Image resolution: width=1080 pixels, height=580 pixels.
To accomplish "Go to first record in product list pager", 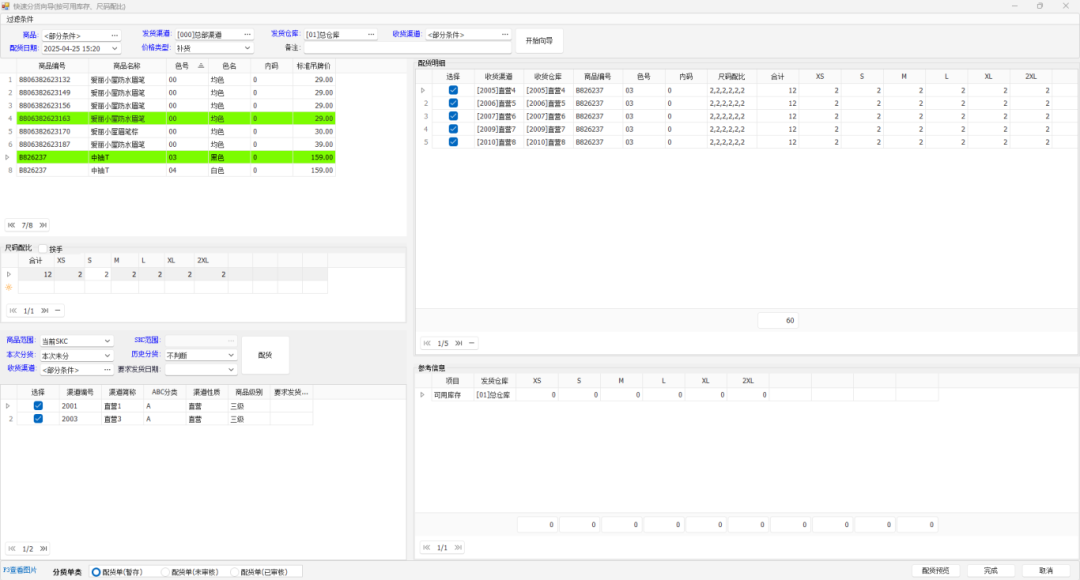I will [x=12, y=225].
